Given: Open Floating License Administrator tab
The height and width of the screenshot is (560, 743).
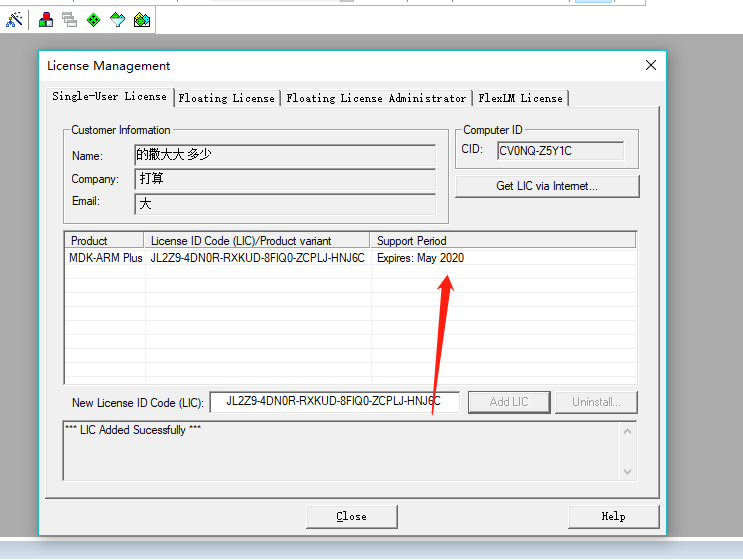Looking at the screenshot, I should click(376, 99).
